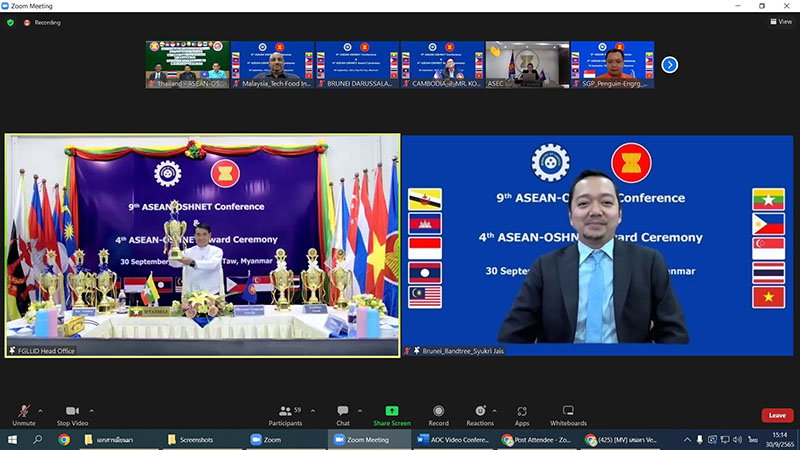The height and width of the screenshot is (450, 800).
Task: Open the View layout menu
Action: (780, 21)
